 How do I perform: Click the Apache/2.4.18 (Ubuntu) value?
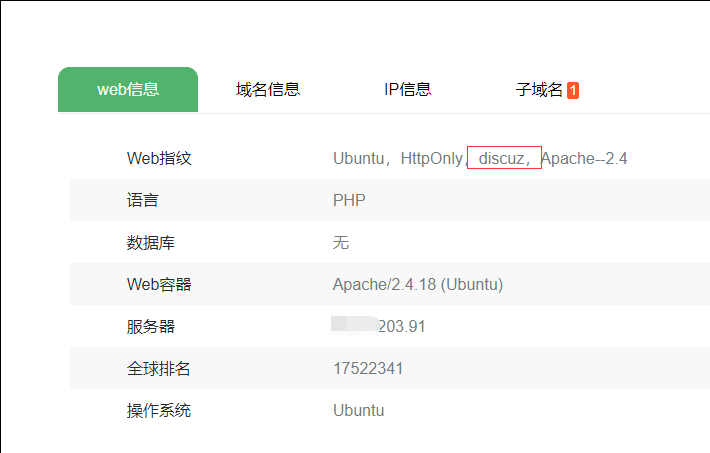(x=418, y=284)
